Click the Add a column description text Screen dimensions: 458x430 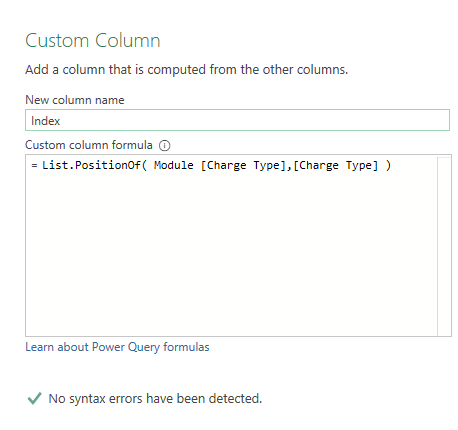(x=187, y=70)
